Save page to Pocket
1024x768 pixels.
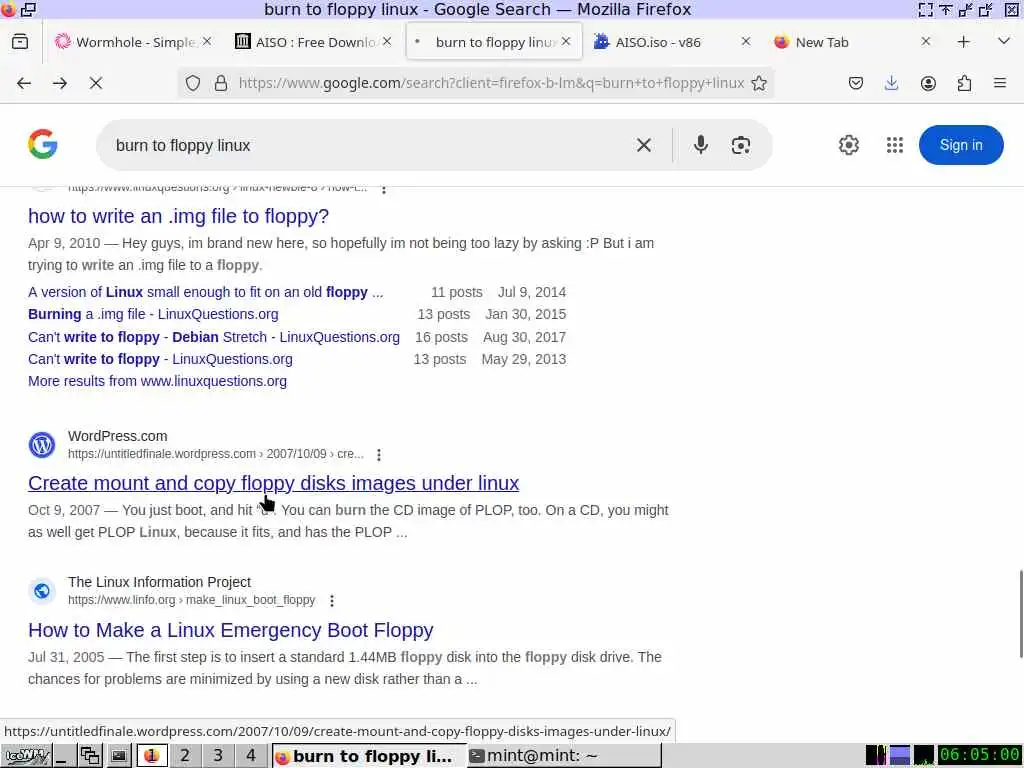coord(856,83)
